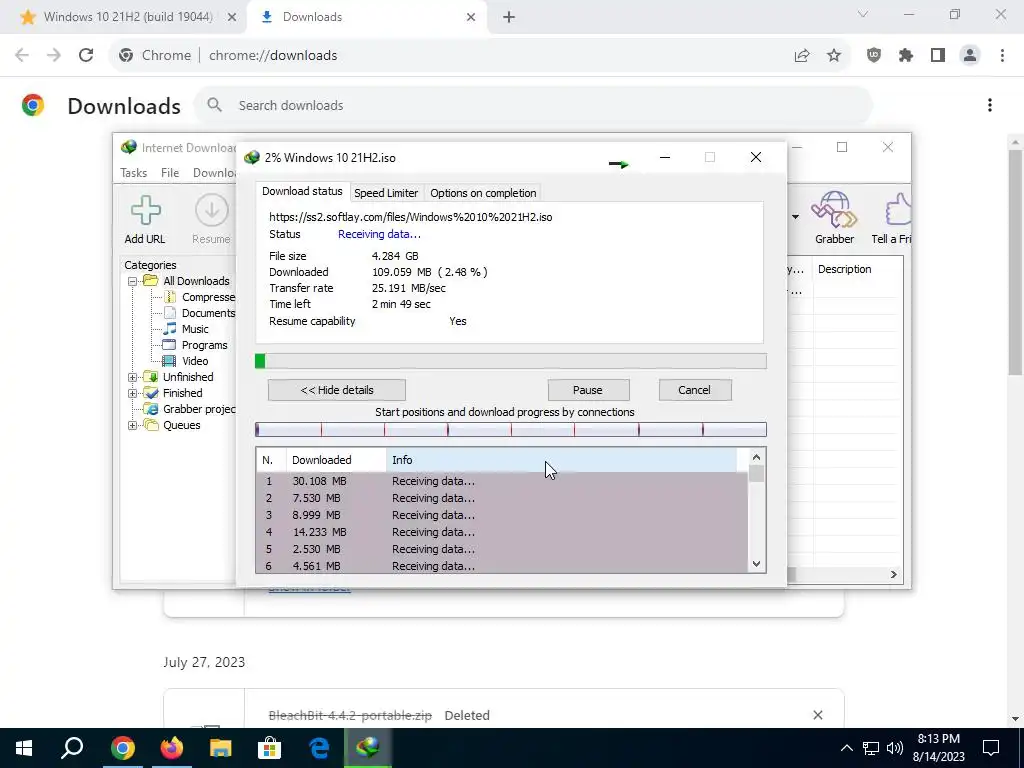The image size is (1024, 768).
Task: Expand the Queues tree node
Action: pyautogui.click(x=133, y=425)
